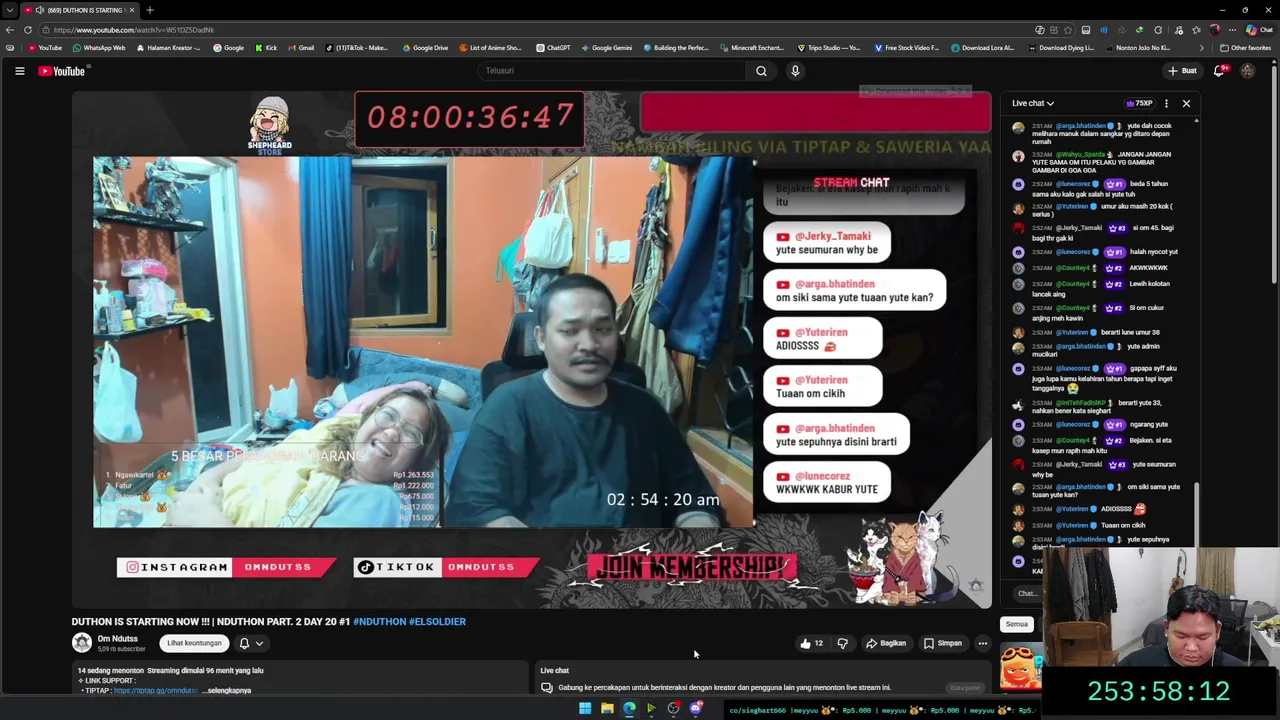Viewport: 1280px width, 720px height.
Task: Open YouTube notifications bell
Action: (1219, 71)
